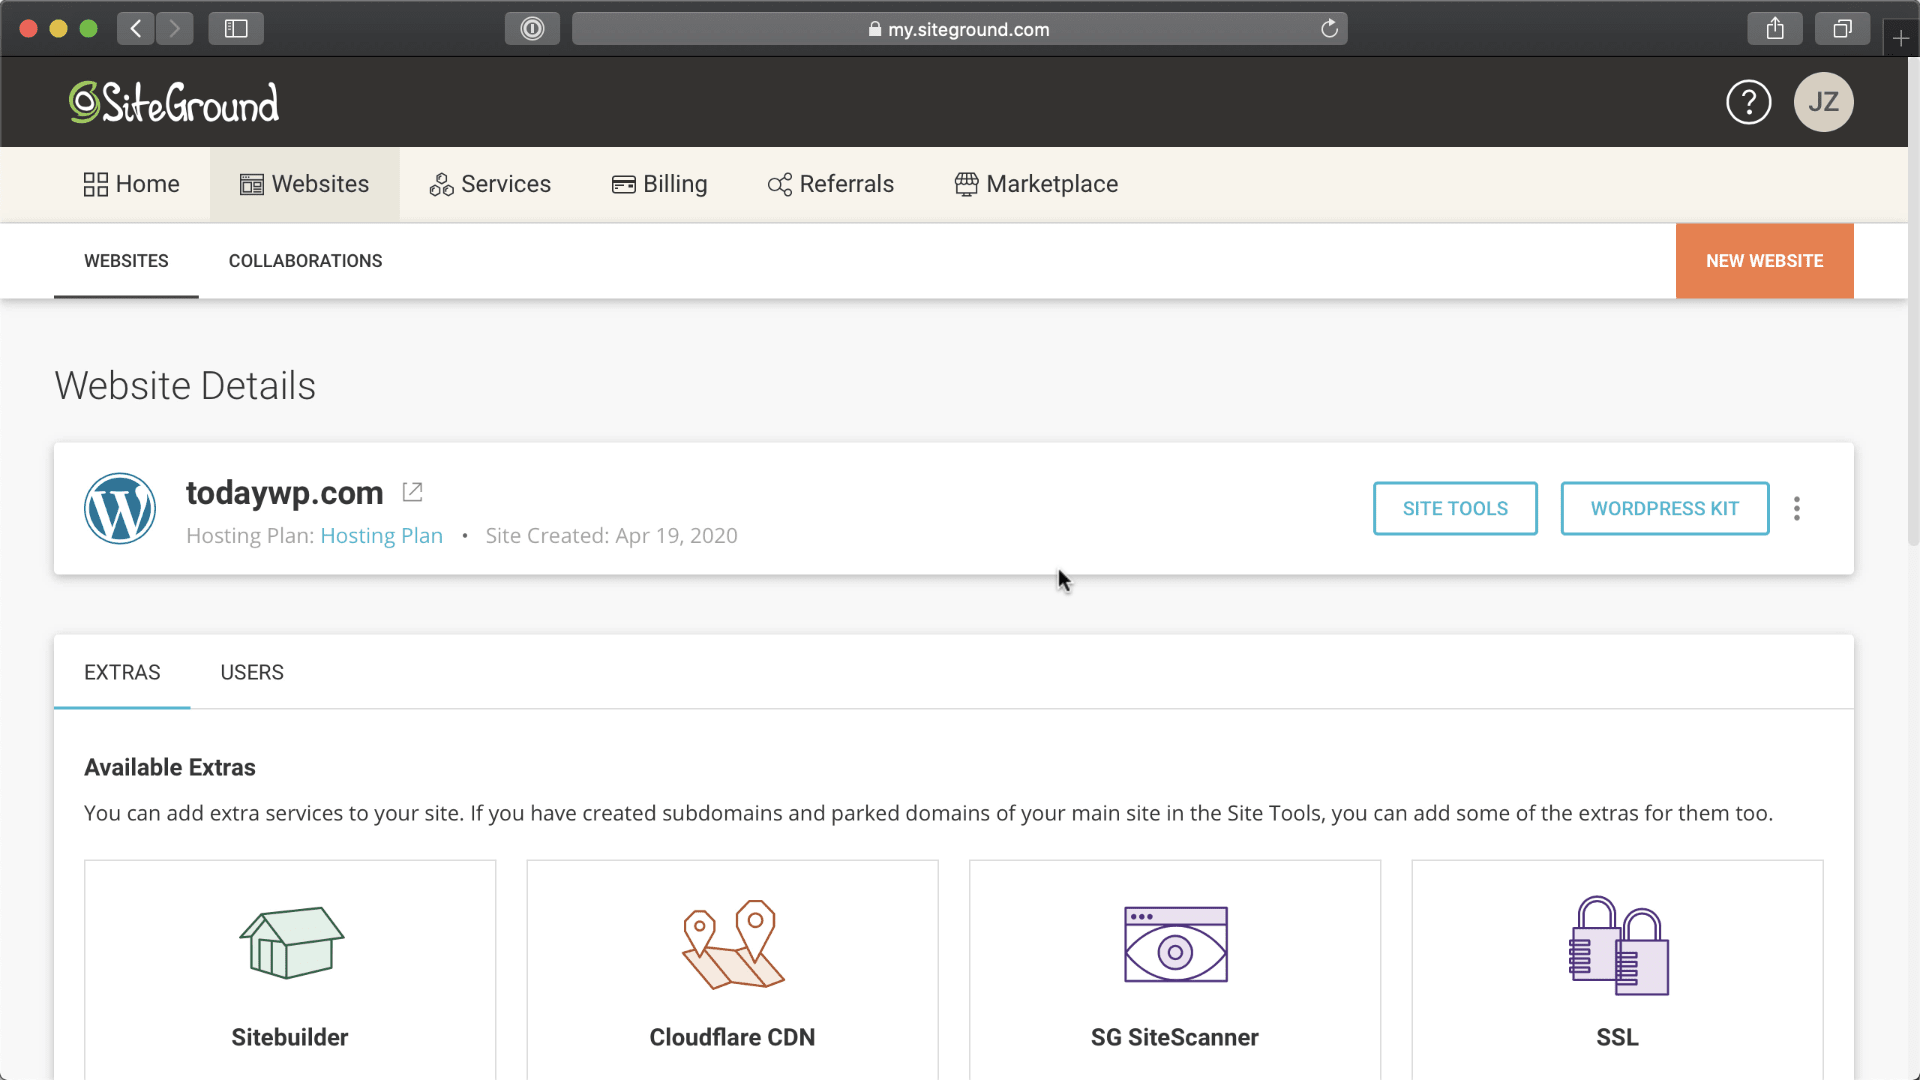Click the SSL extra label
Viewport: 1920px width, 1080px height.
click(1617, 1037)
